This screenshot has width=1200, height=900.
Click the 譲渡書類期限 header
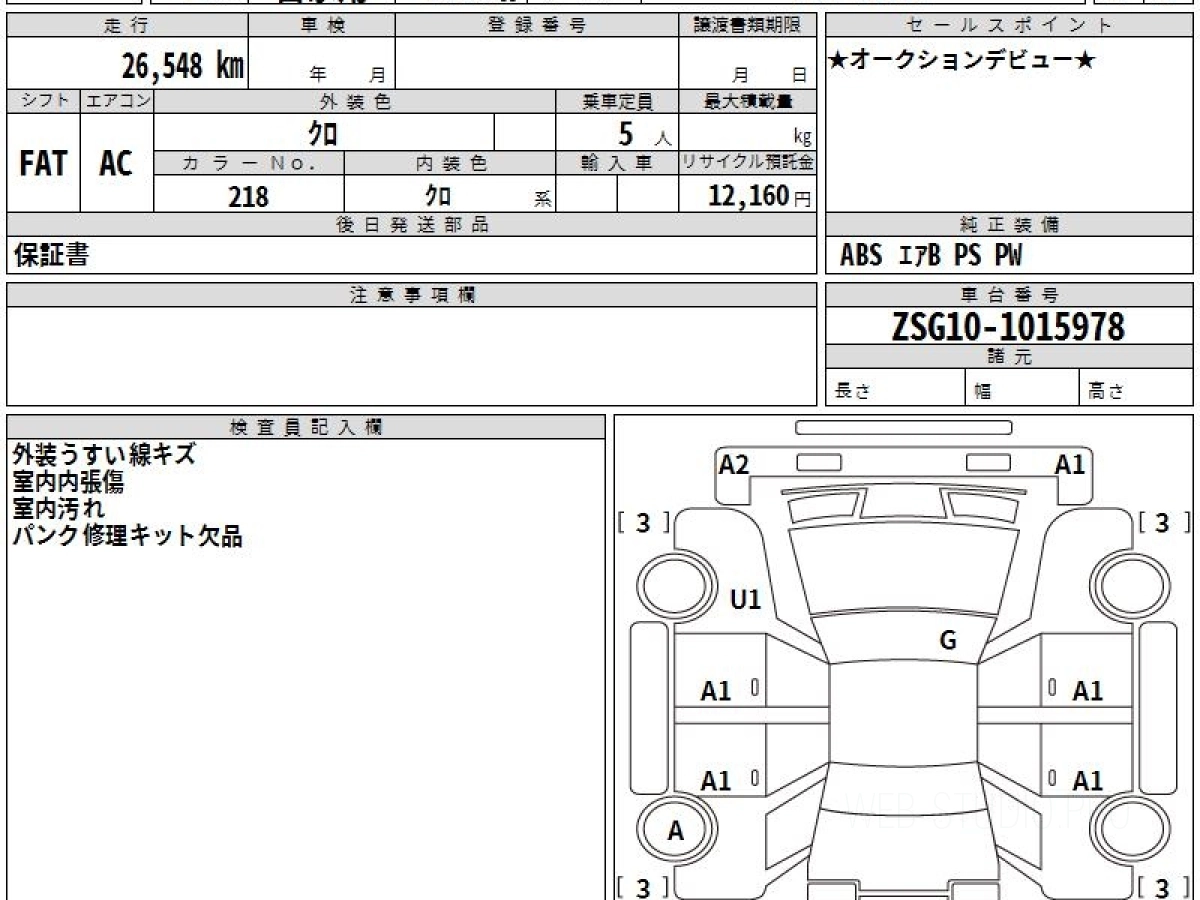tap(747, 26)
